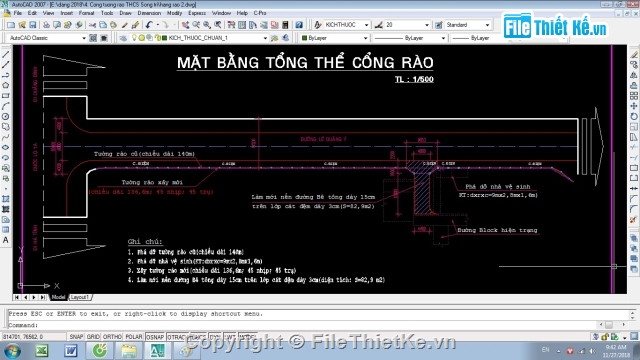The height and width of the screenshot is (360, 640).
Task: Click the Save icon in toolbar
Action: (x=33, y=25)
